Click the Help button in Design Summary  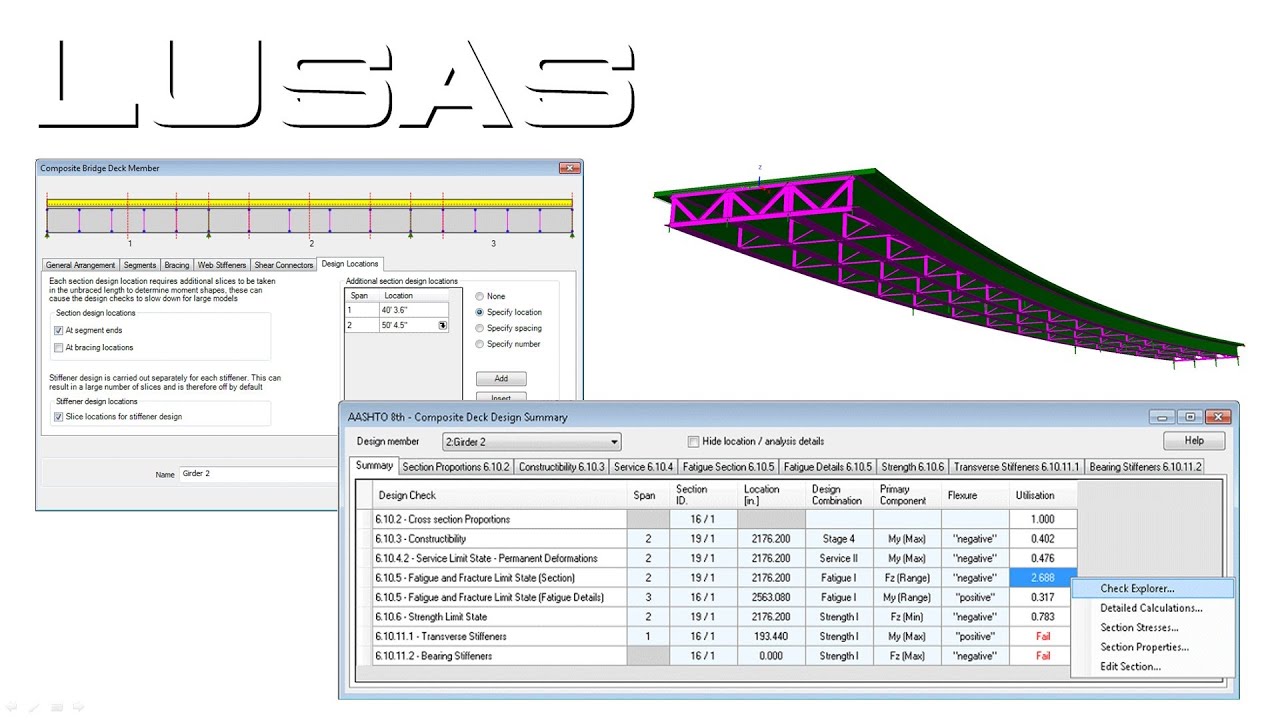click(x=1194, y=441)
